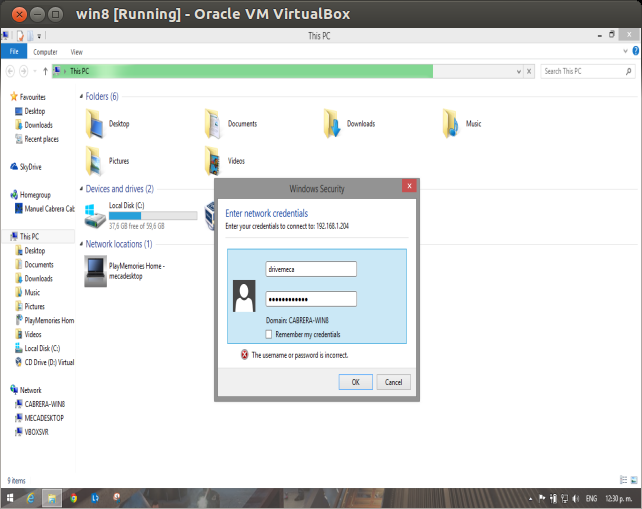
Task: Click the Network icon in sidebar
Action: [14, 389]
